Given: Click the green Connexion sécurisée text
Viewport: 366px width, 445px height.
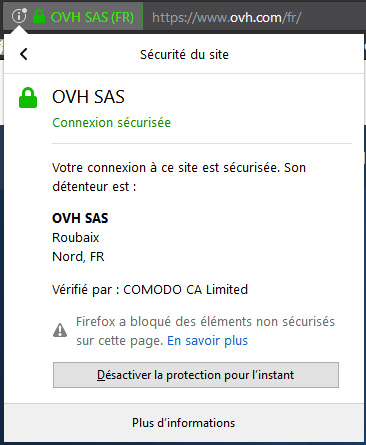Looking at the screenshot, I should click(111, 123).
